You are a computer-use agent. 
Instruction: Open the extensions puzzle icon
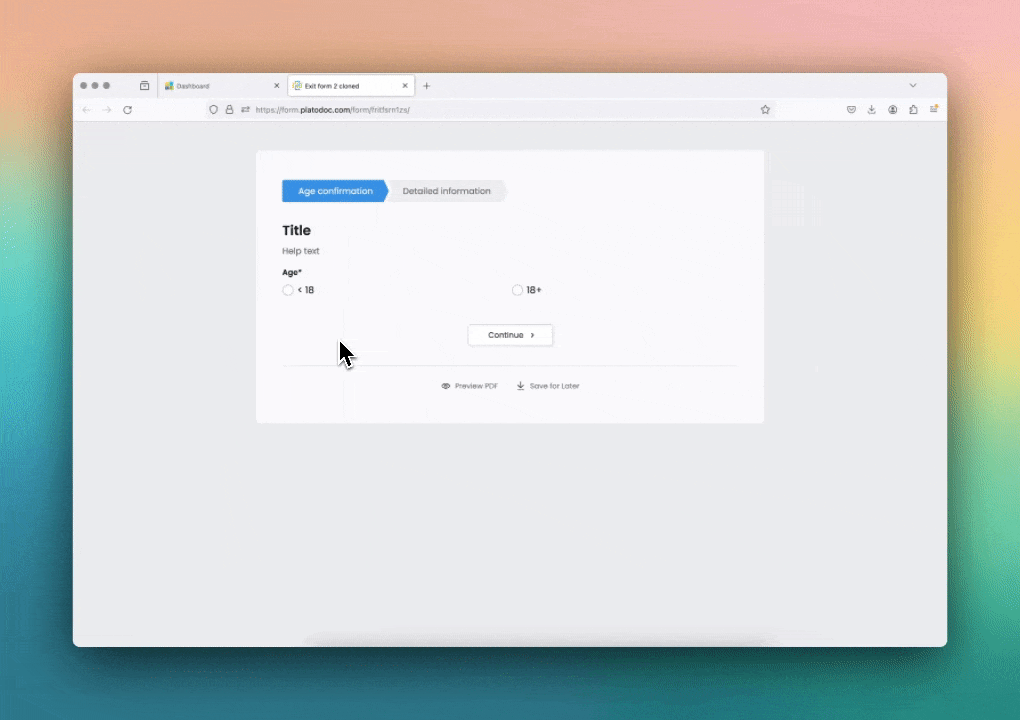(x=913, y=110)
